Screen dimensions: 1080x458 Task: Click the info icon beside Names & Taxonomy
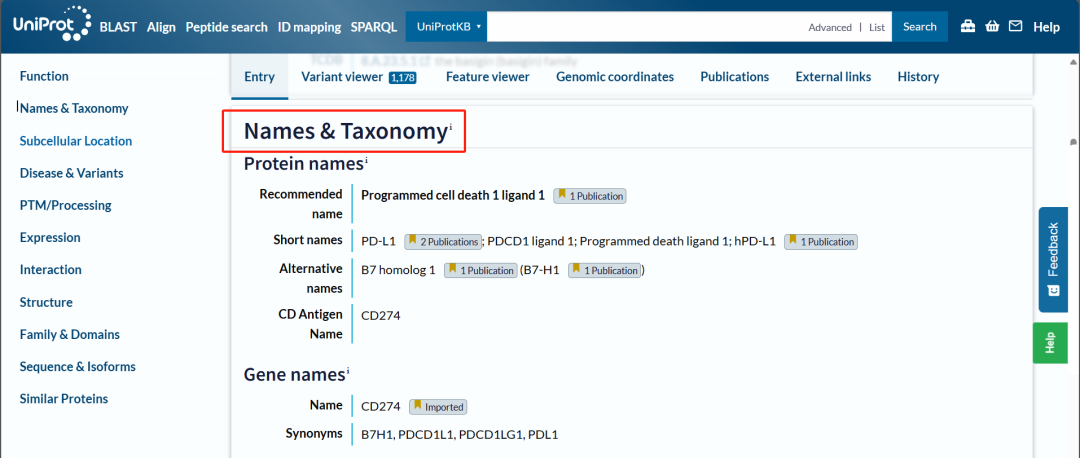click(451, 126)
